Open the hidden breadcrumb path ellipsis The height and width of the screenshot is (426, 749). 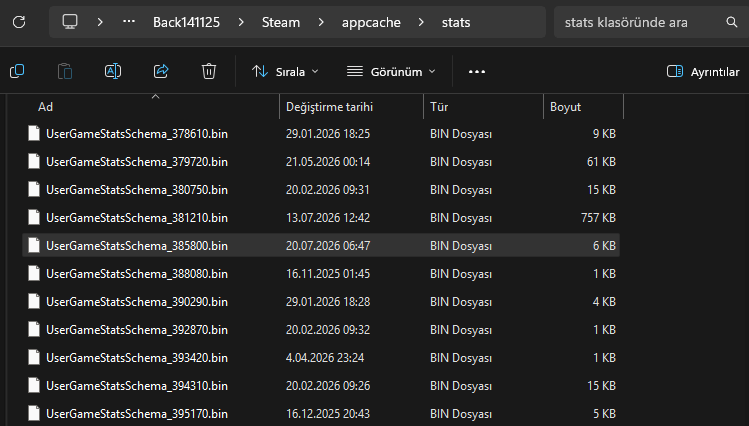point(128,21)
